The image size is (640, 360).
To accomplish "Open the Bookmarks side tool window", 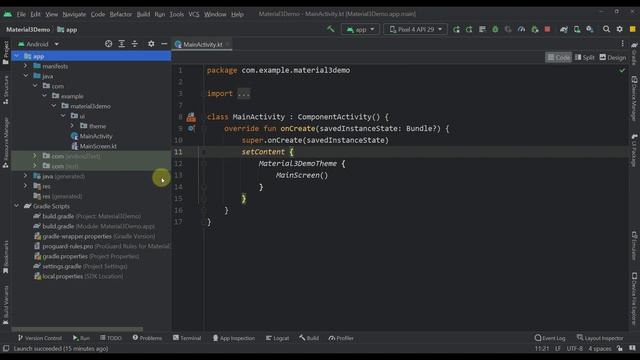I will click(6, 257).
